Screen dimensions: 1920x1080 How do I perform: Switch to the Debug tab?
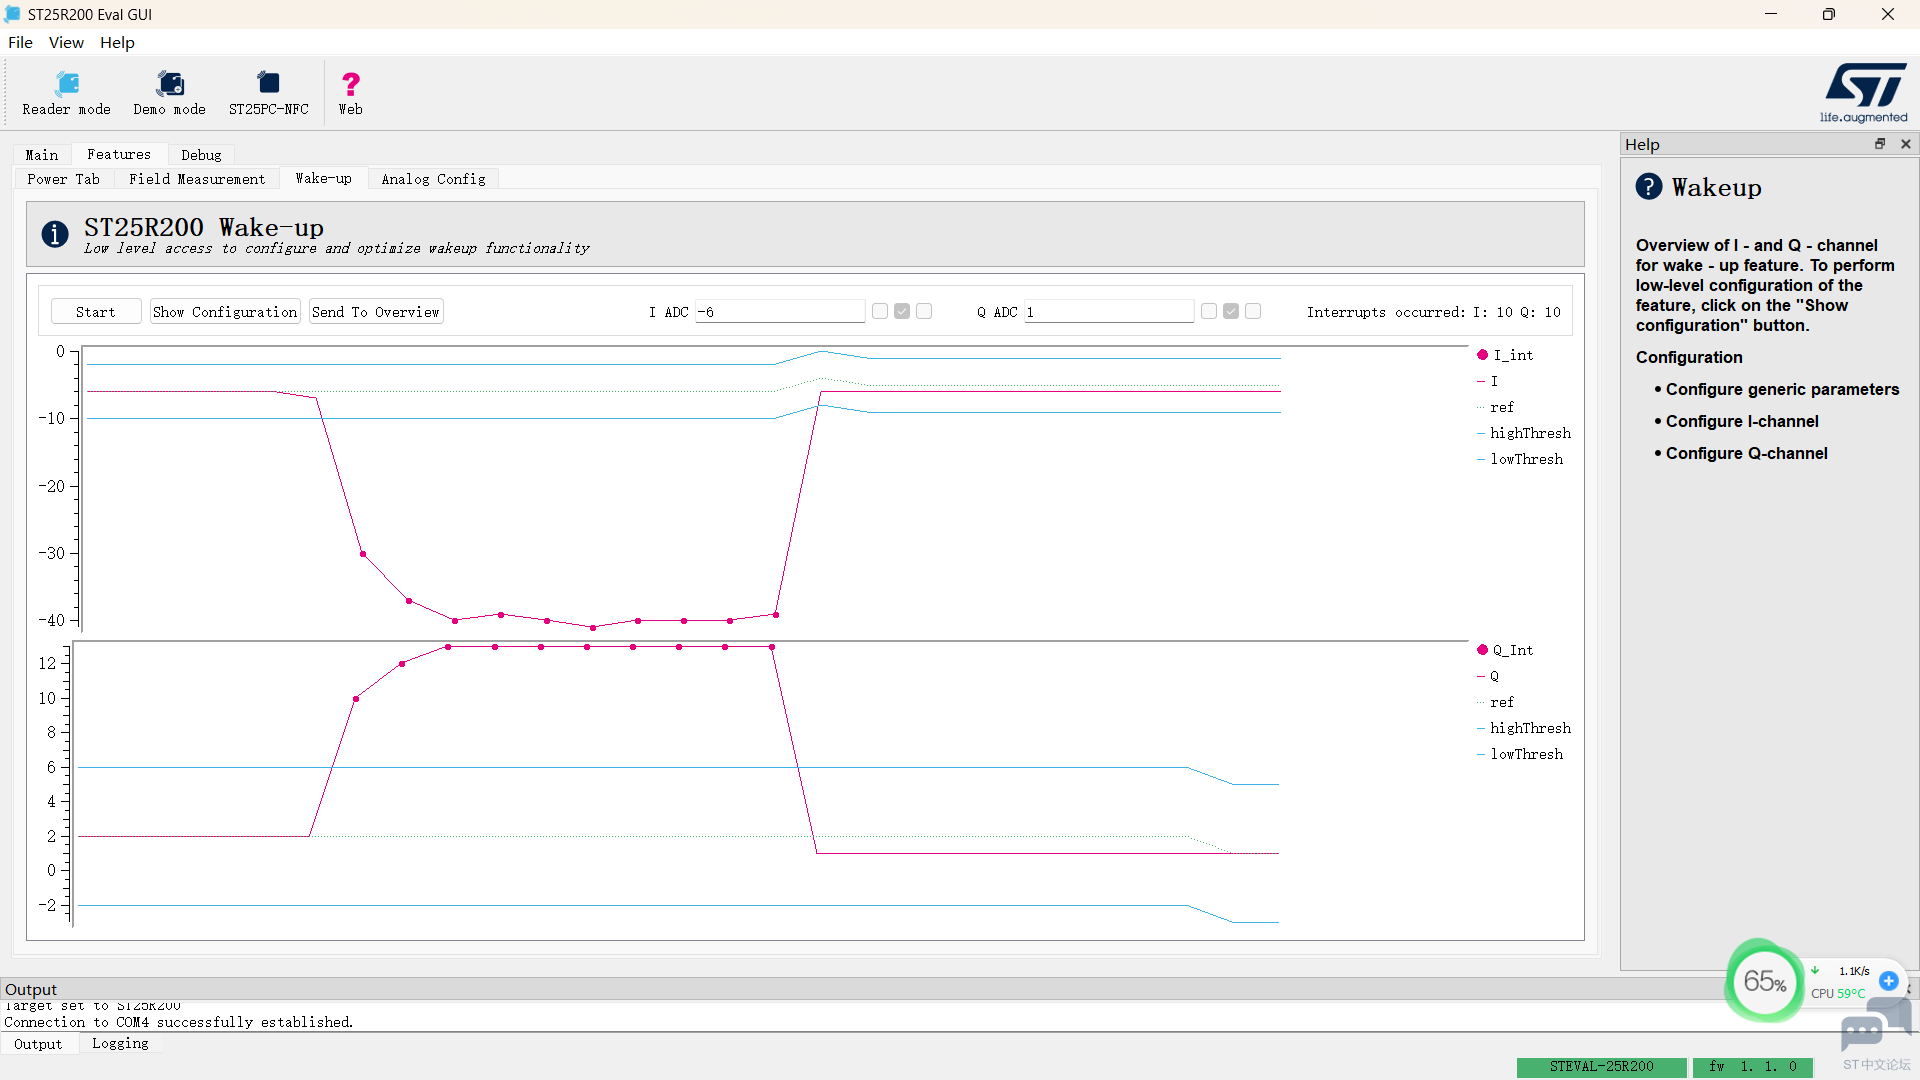point(201,155)
